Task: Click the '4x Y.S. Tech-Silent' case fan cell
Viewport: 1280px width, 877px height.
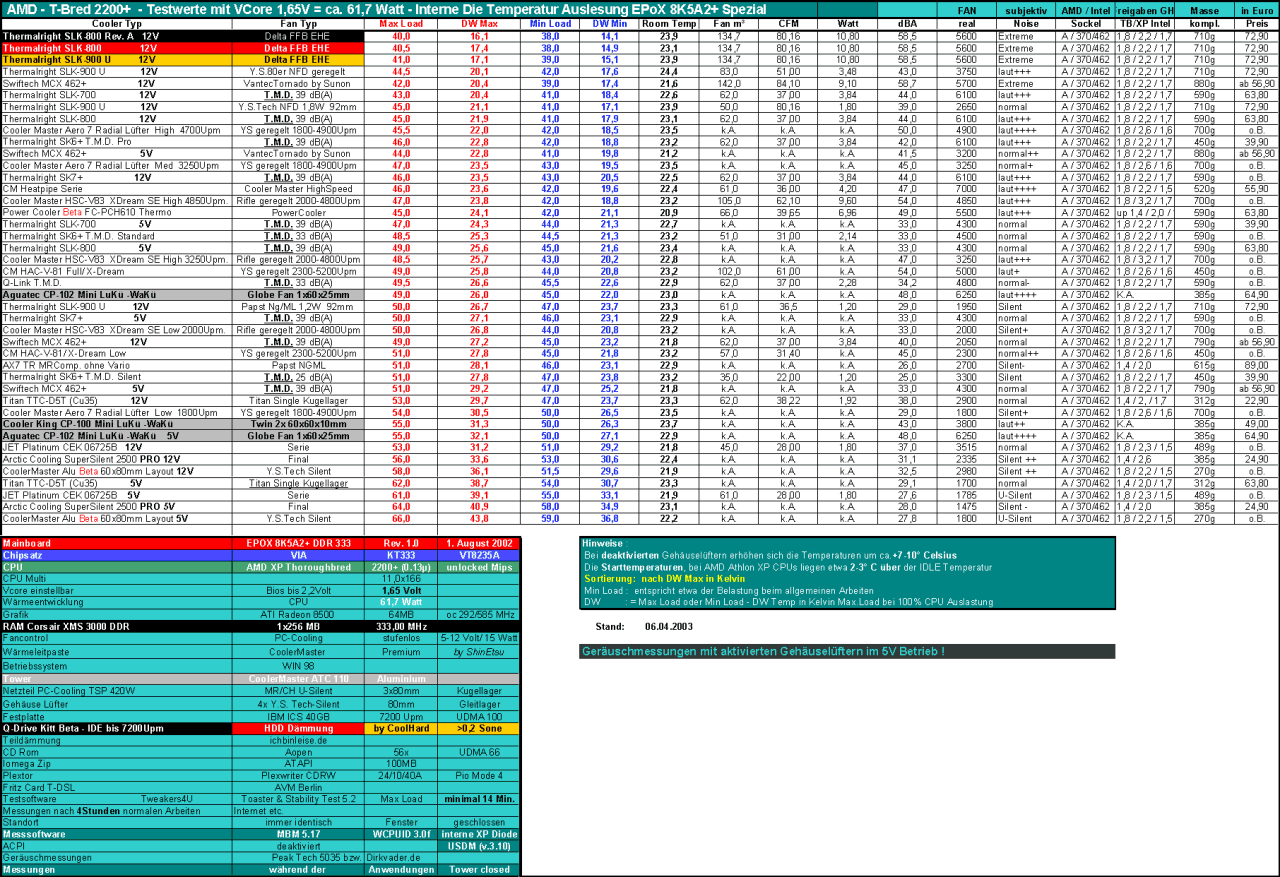Action: click(x=298, y=703)
